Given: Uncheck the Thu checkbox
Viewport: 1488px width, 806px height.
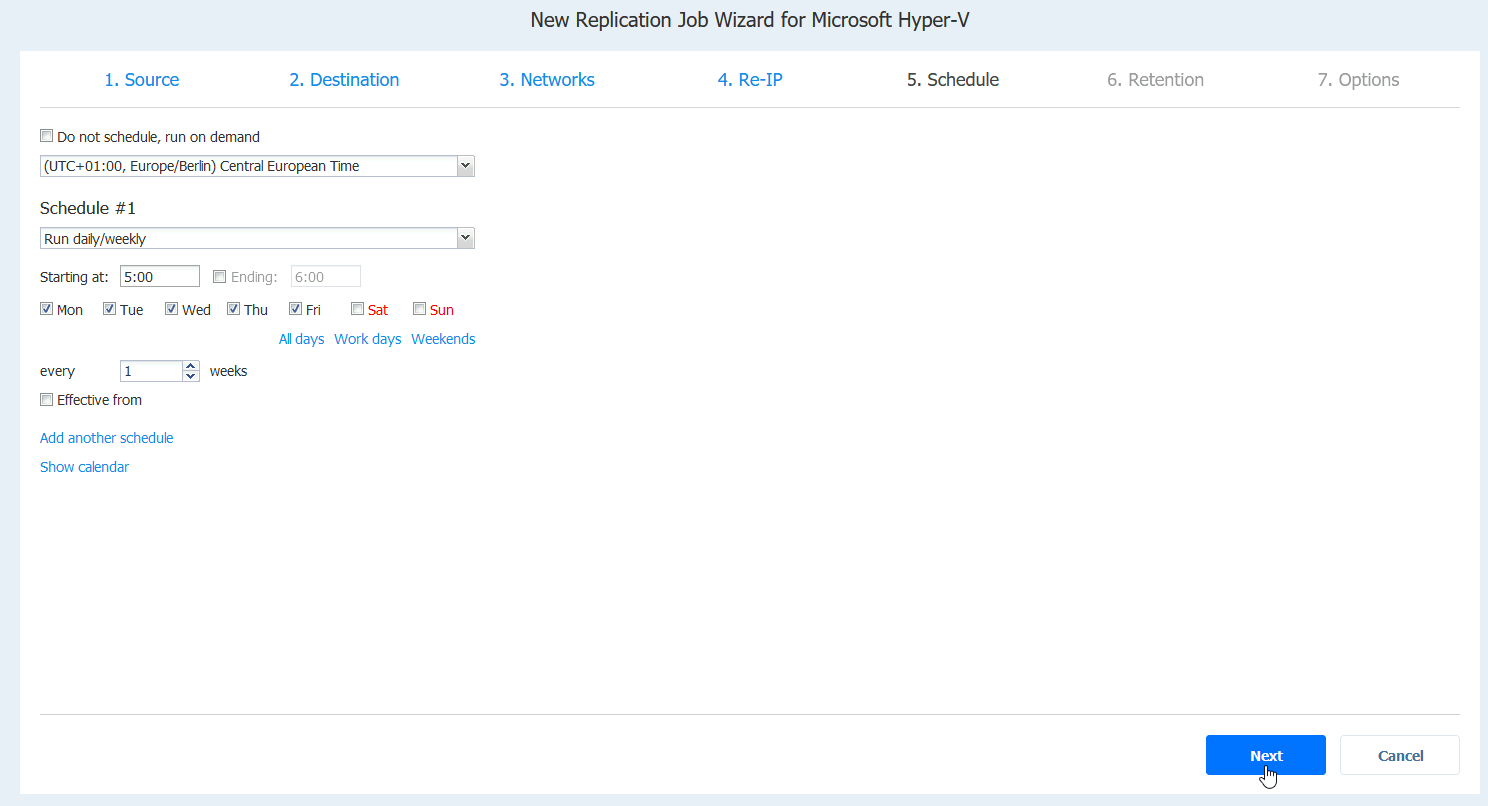Looking at the screenshot, I should click(x=233, y=309).
